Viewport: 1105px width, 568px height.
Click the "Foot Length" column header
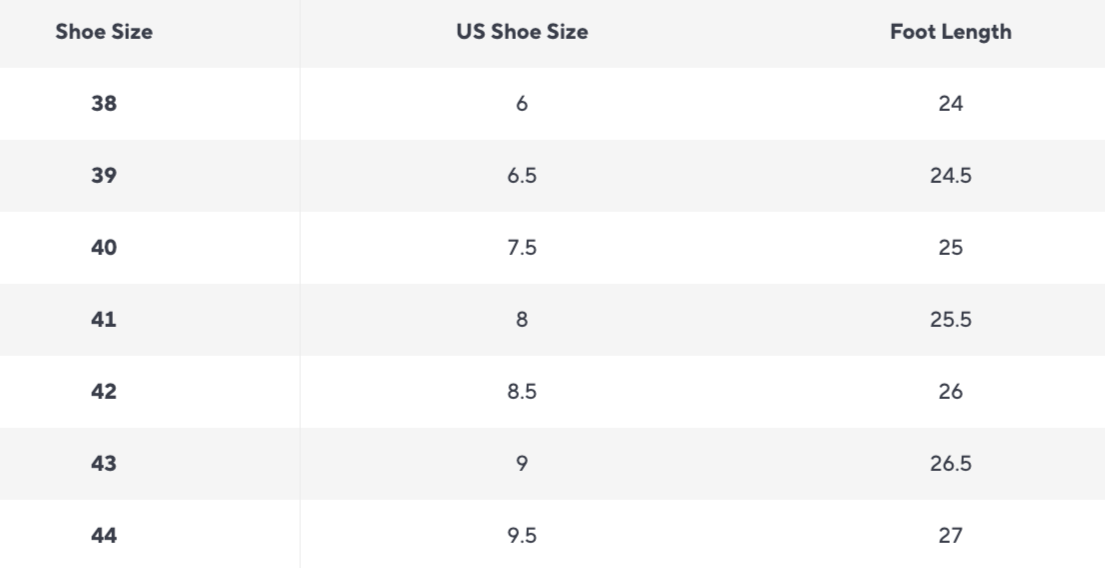pyautogui.click(x=950, y=32)
